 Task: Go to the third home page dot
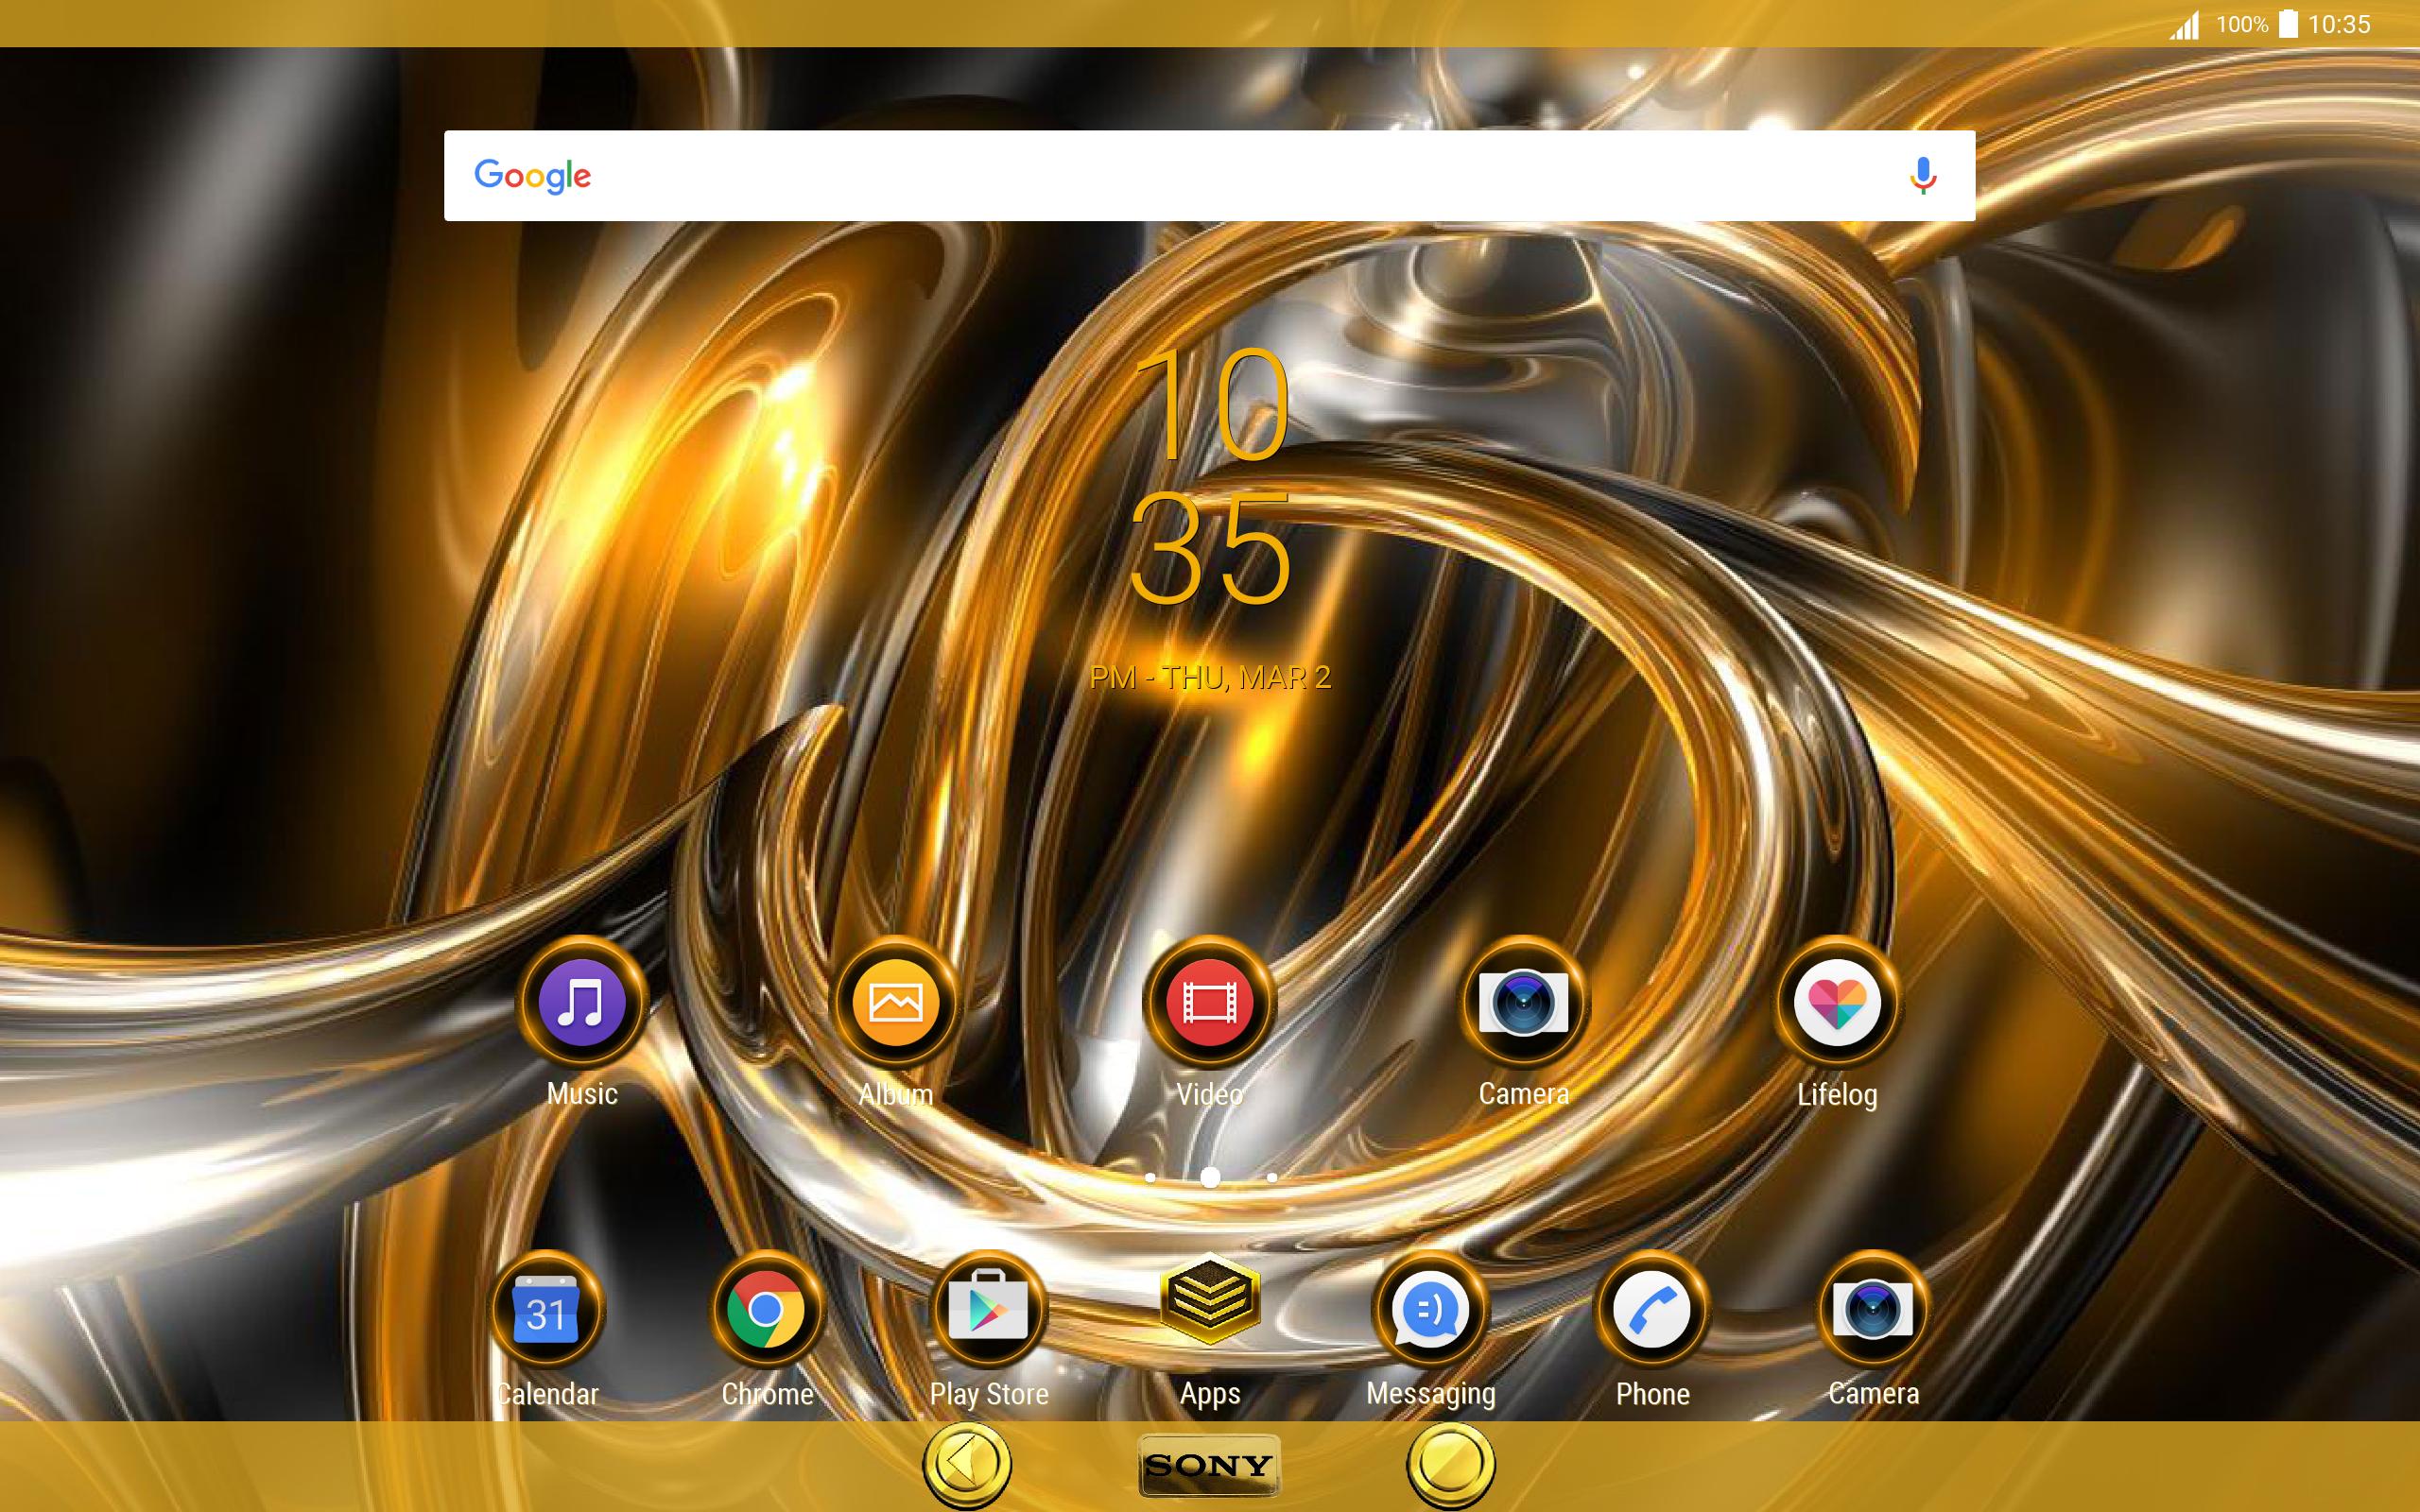point(1271,1177)
